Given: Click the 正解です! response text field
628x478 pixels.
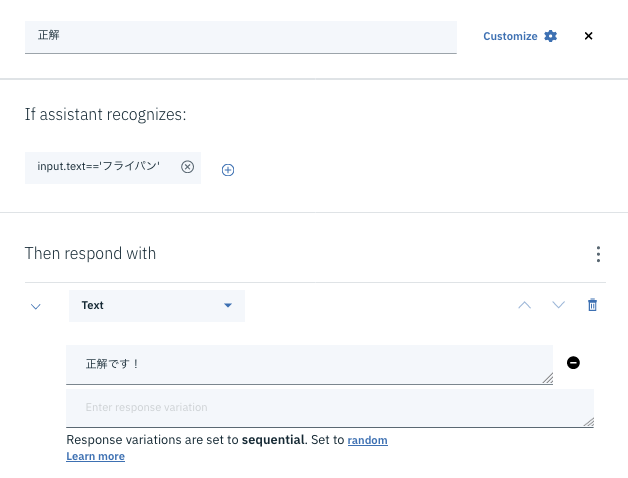Looking at the screenshot, I should tap(300, 364).
